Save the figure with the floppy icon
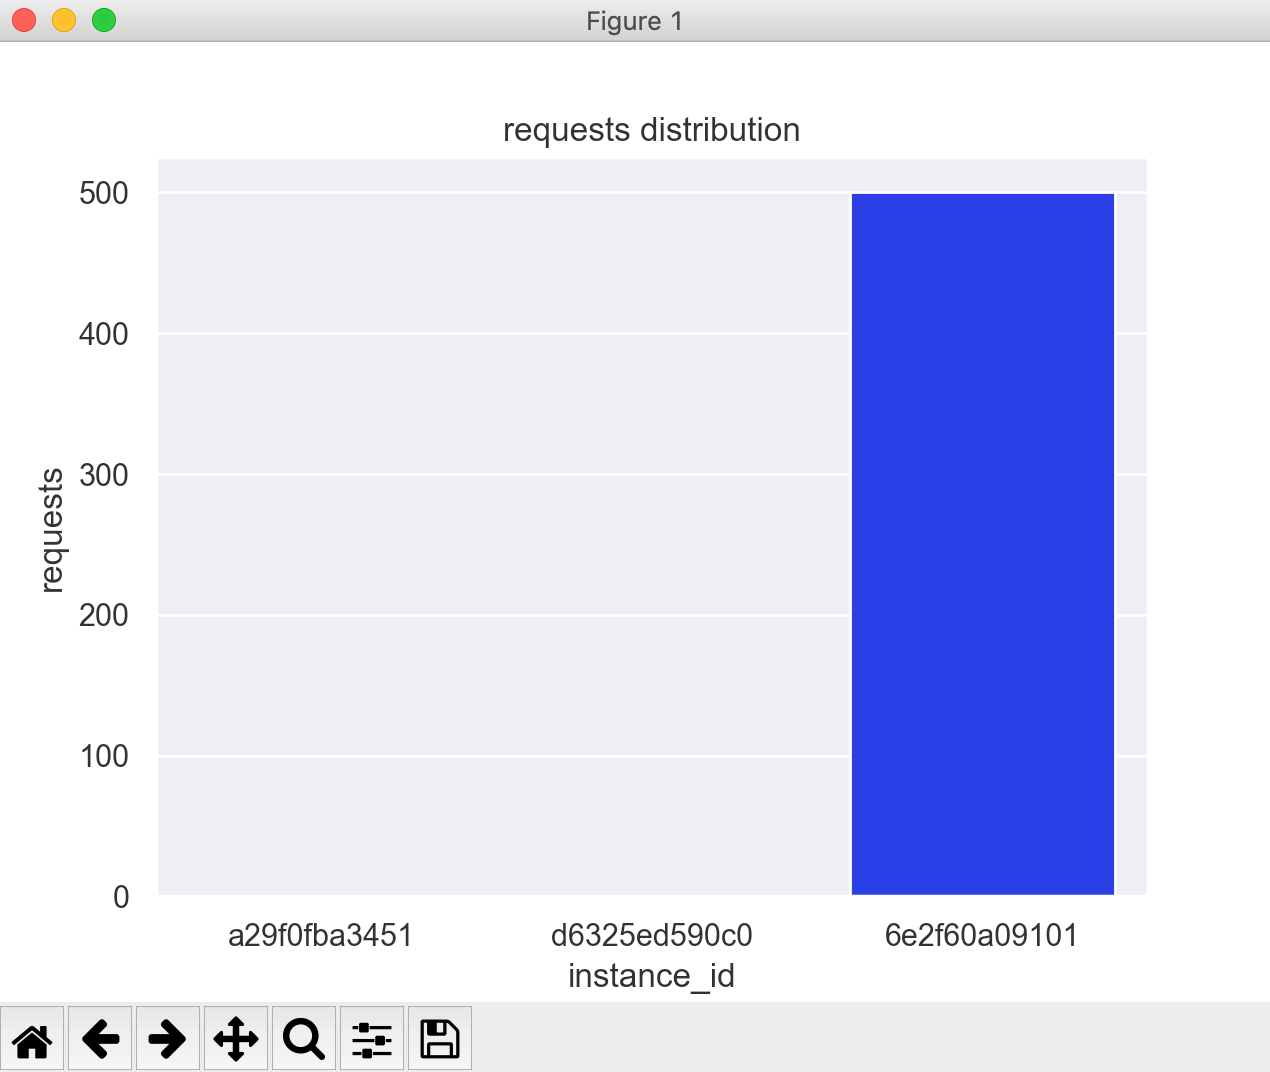The width and height of the screenshot is (1270, 1072). point(440,1039)
